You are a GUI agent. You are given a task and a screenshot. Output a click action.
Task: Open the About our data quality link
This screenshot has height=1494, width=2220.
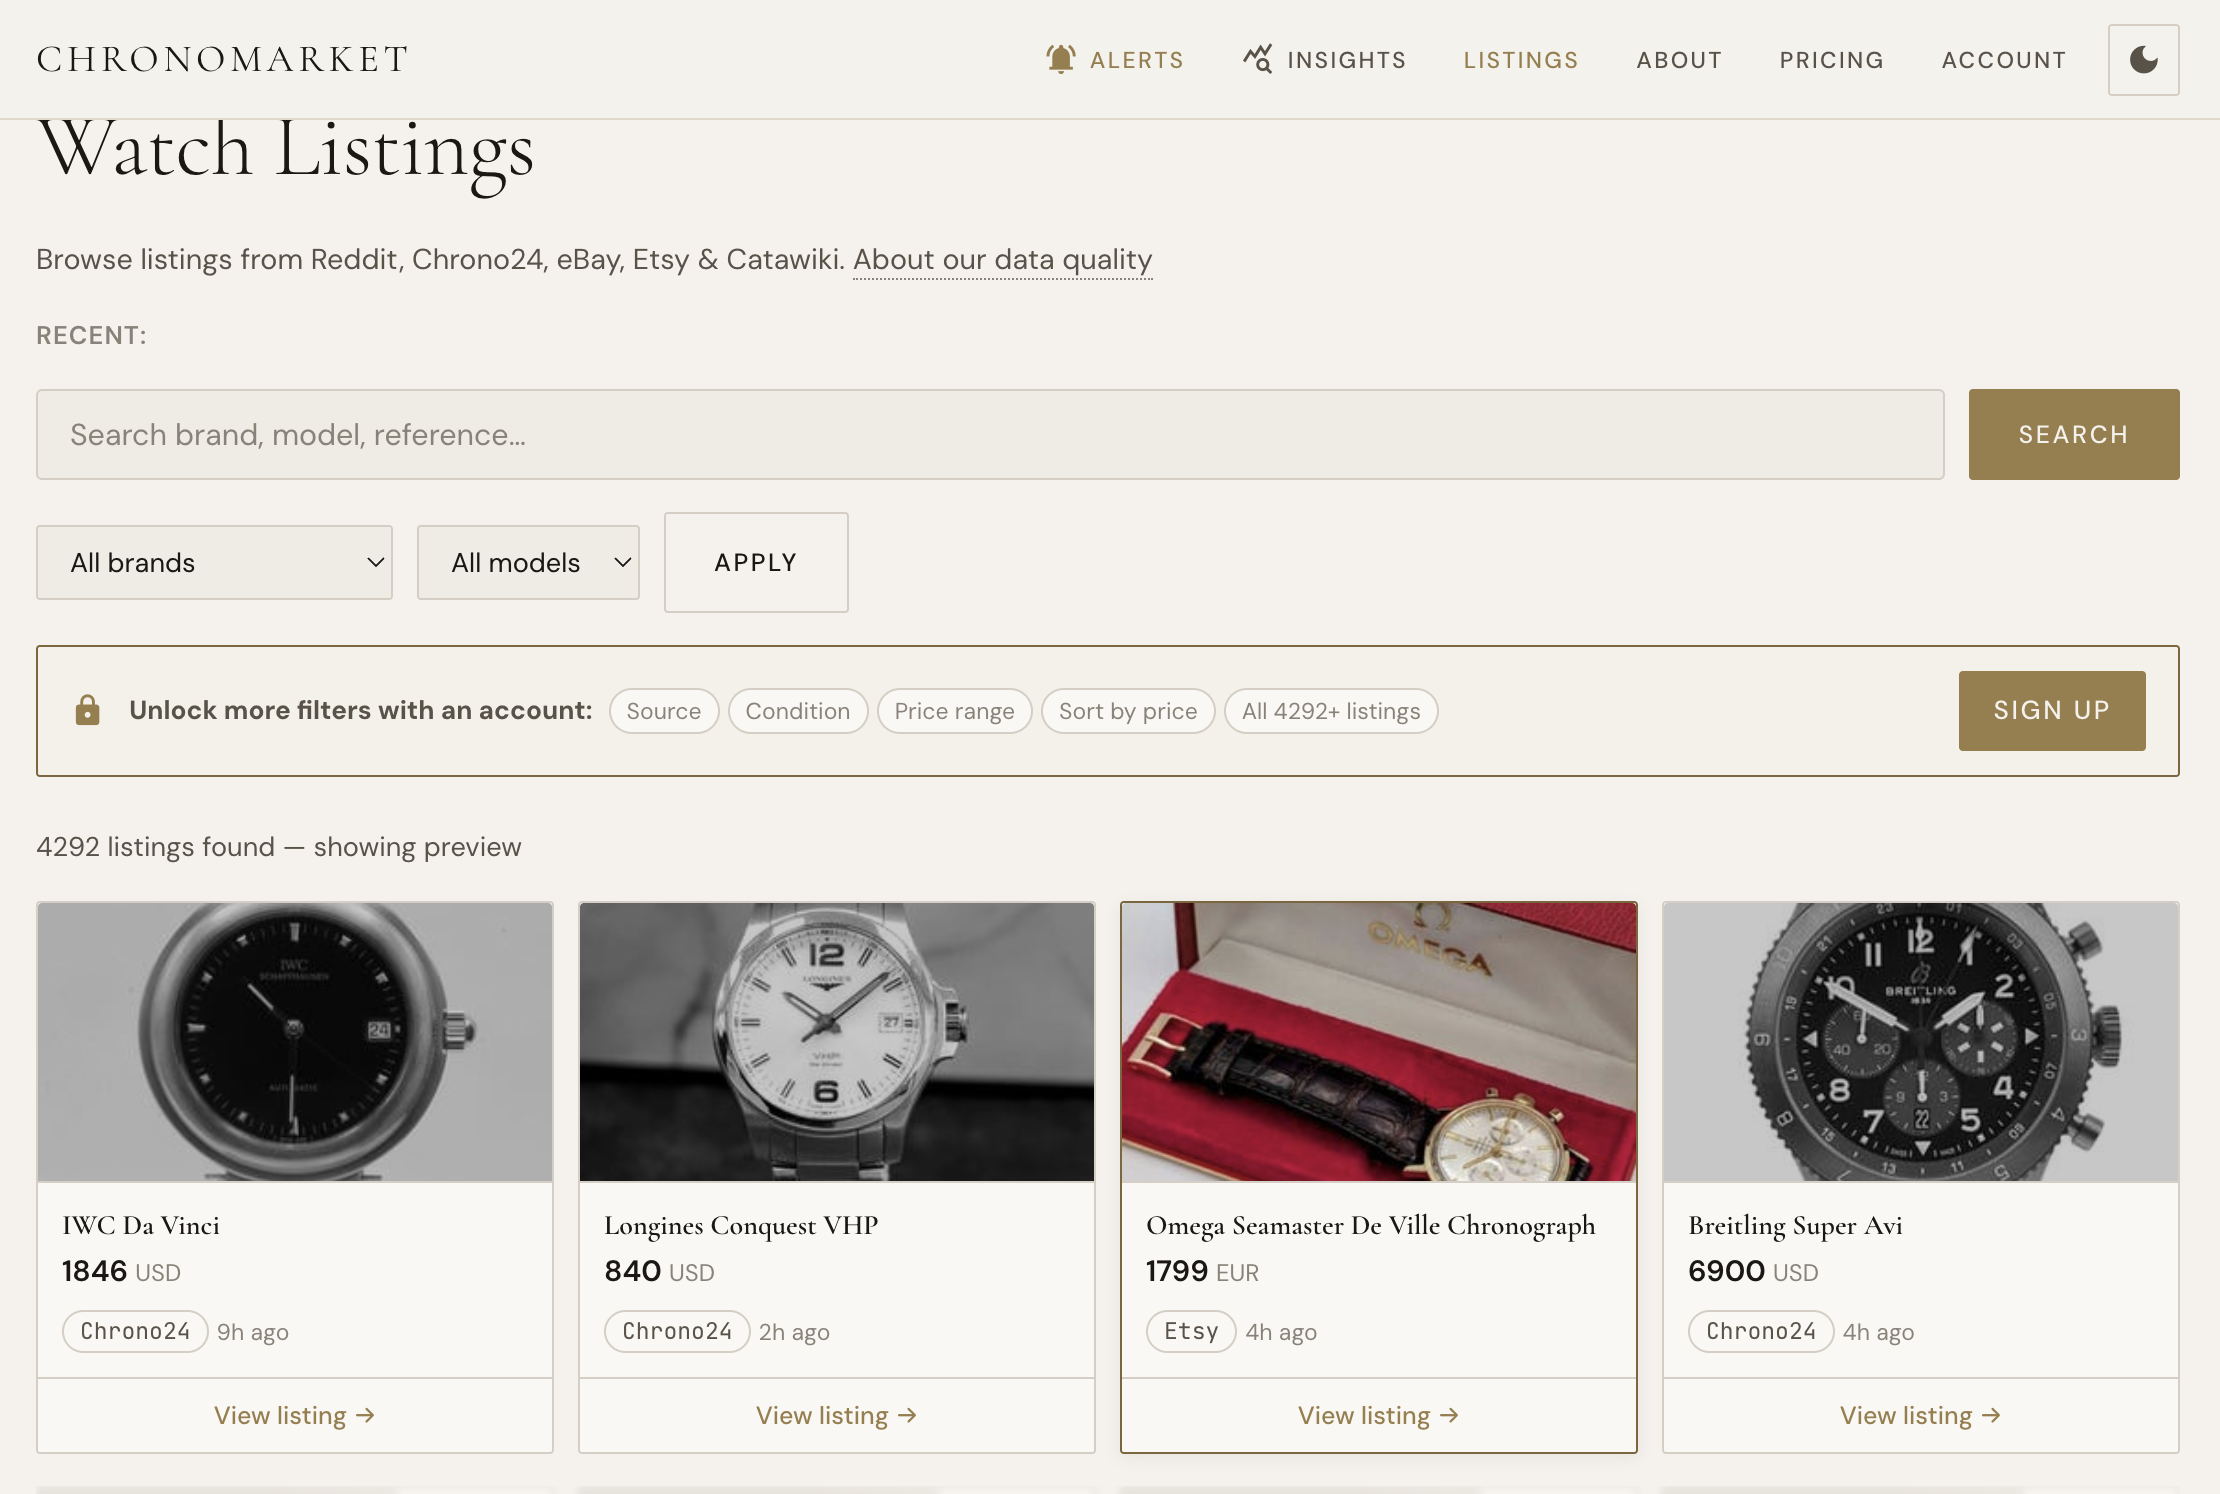point(1002,259)
